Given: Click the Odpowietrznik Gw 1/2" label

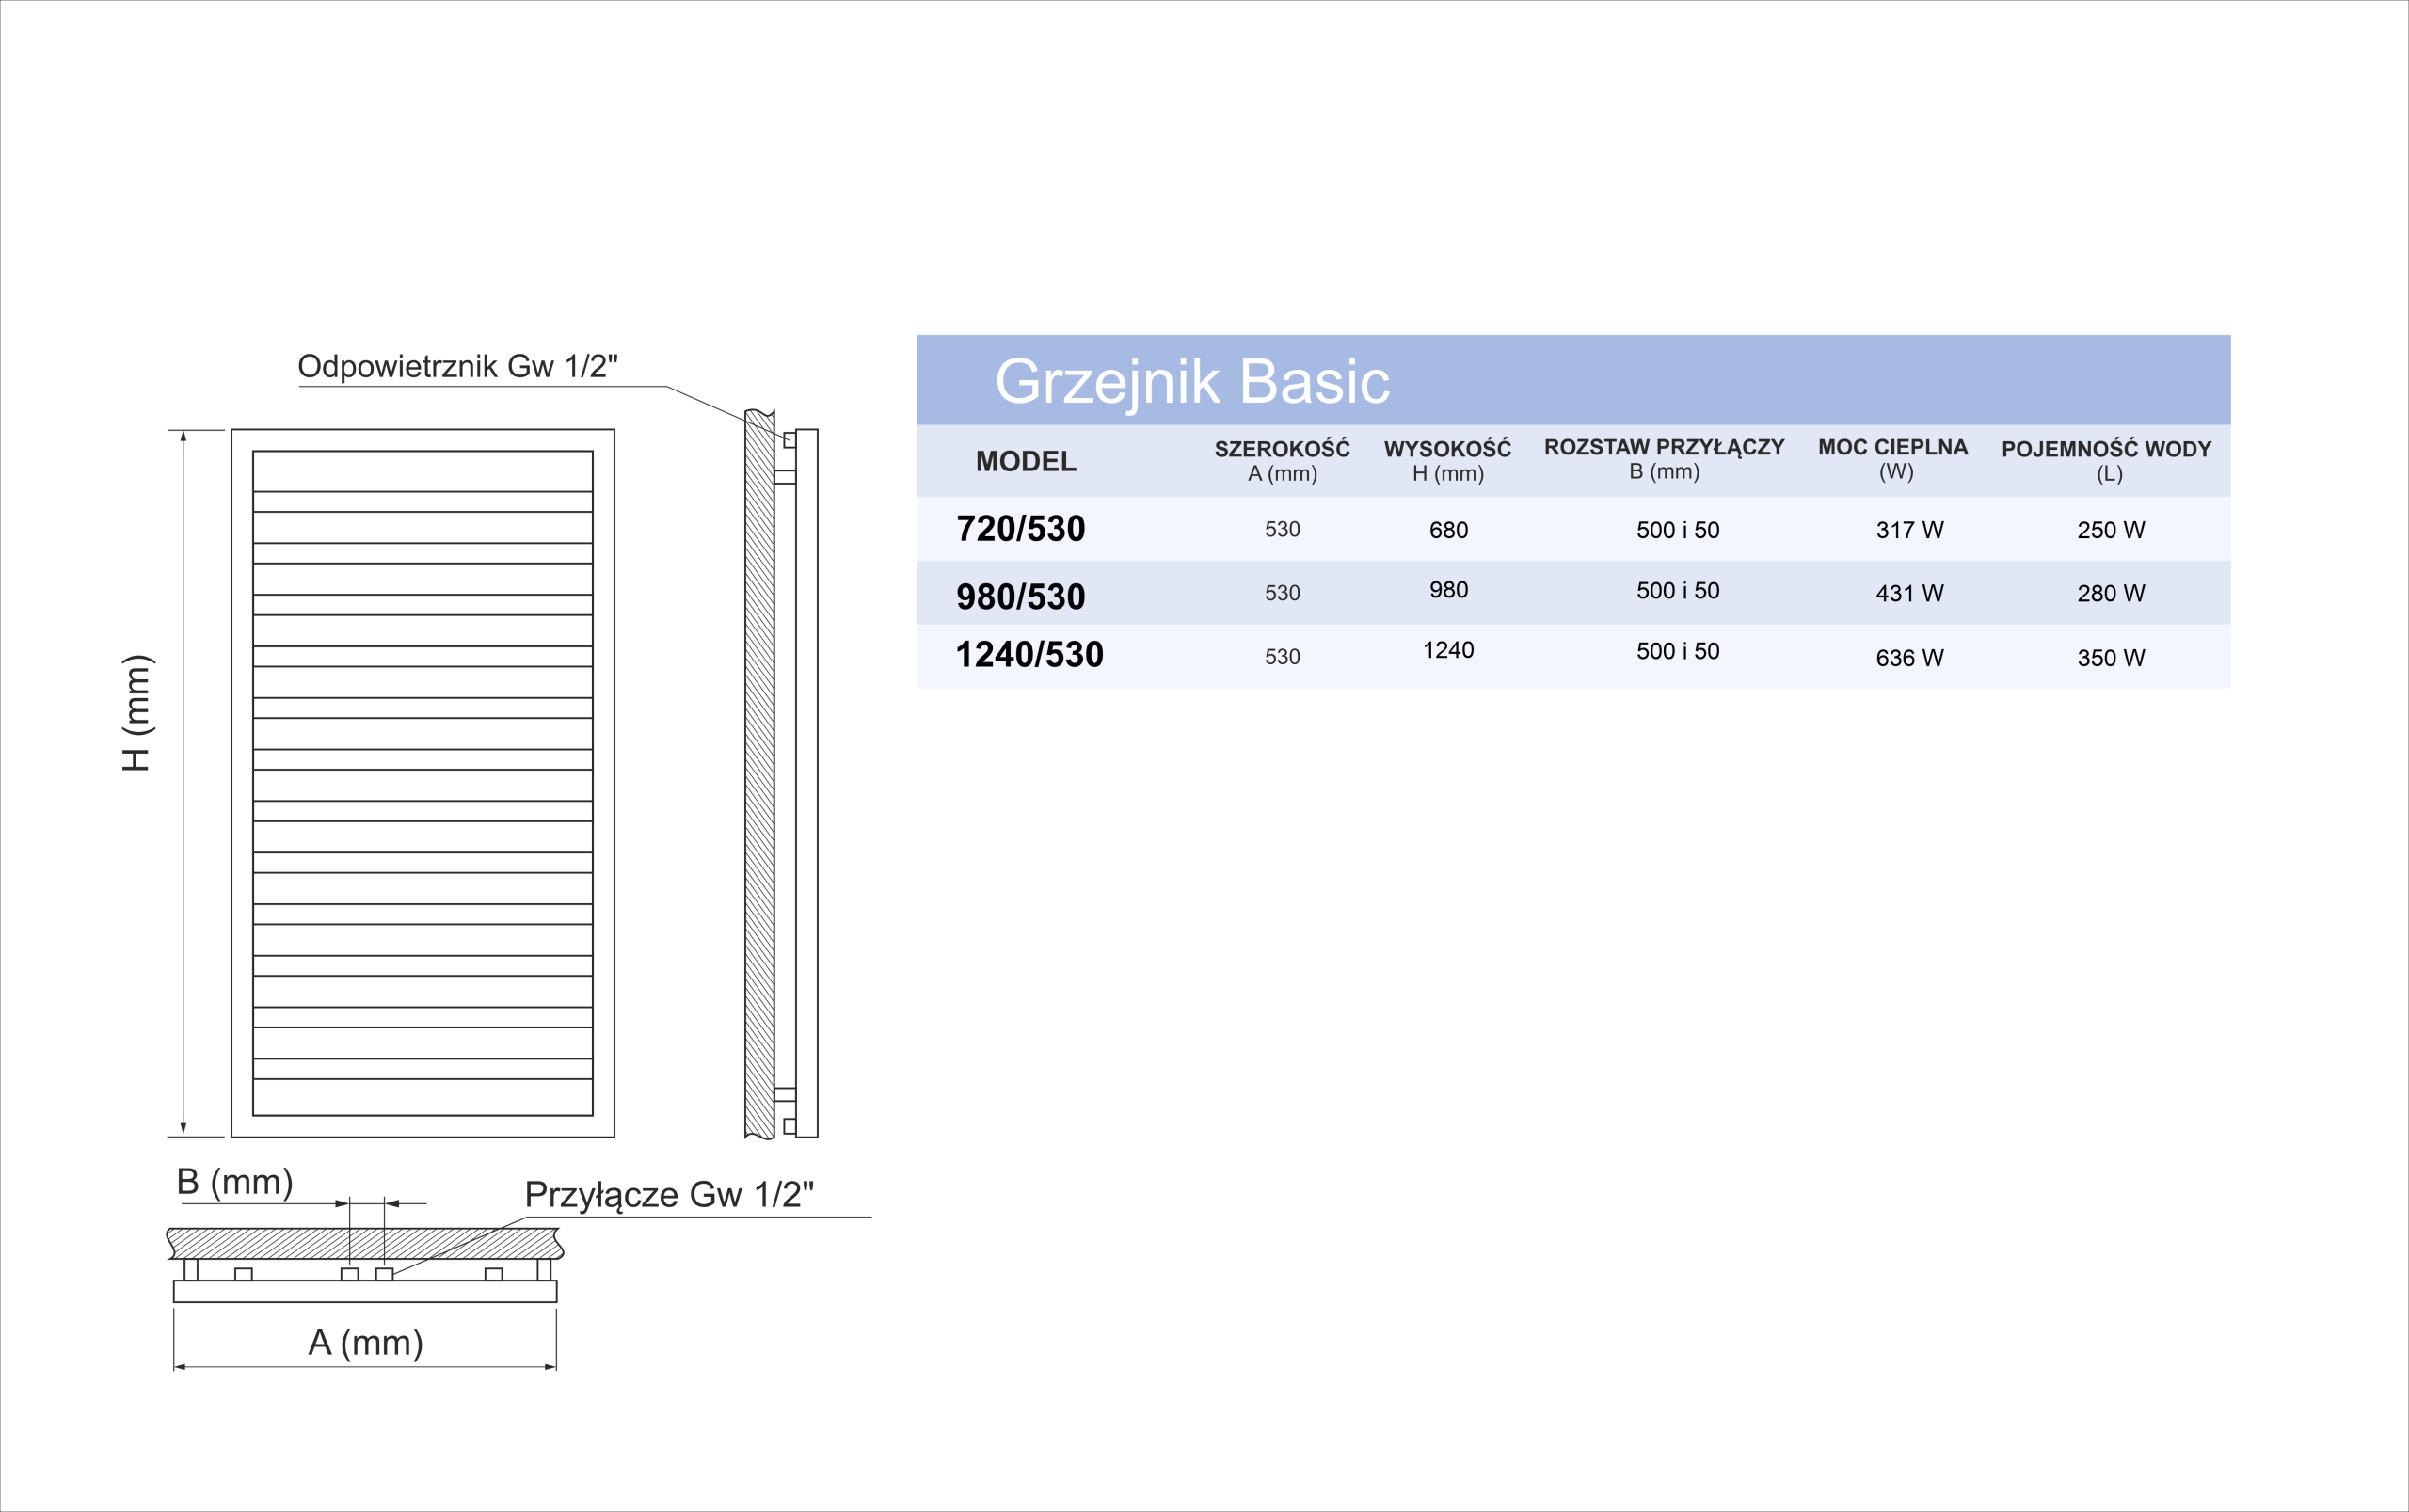Looking at the screenshot, I should coord(458,366).
